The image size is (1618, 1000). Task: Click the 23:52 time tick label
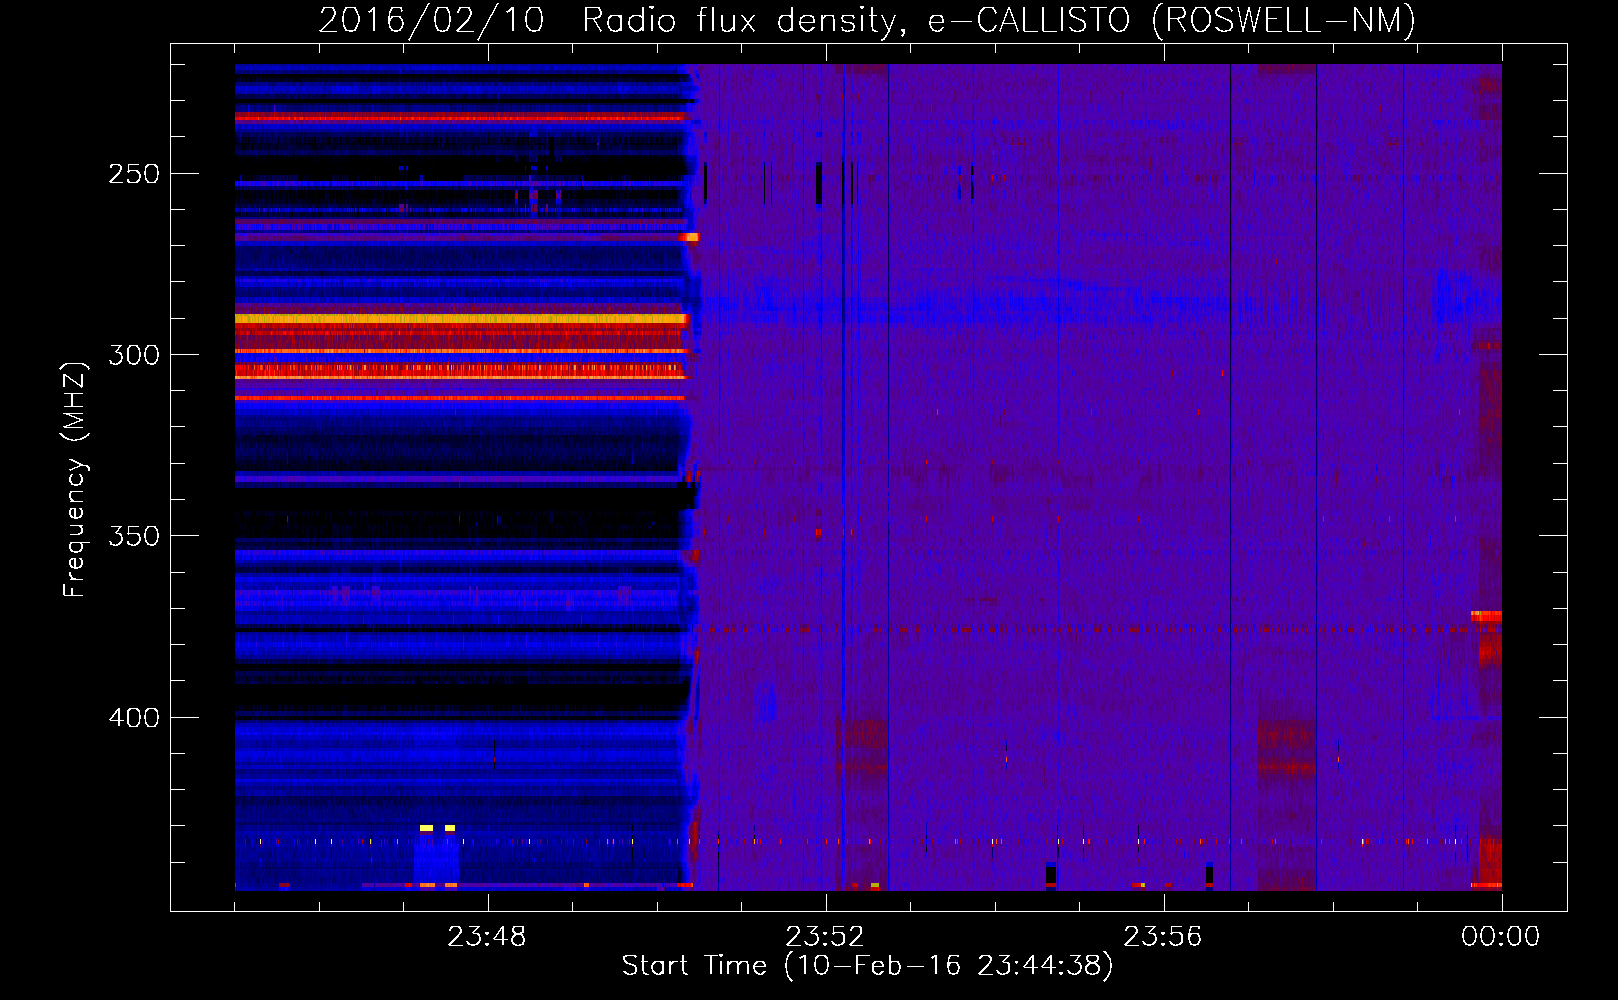point(824,936)
